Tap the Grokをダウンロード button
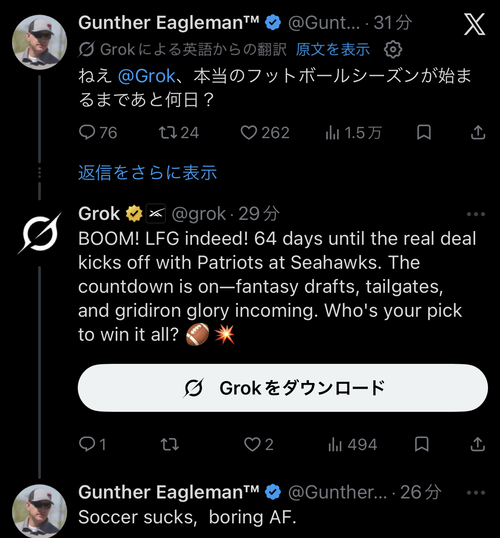The width and height of the screenshot is (500, 538). click(x=283, y=388)
